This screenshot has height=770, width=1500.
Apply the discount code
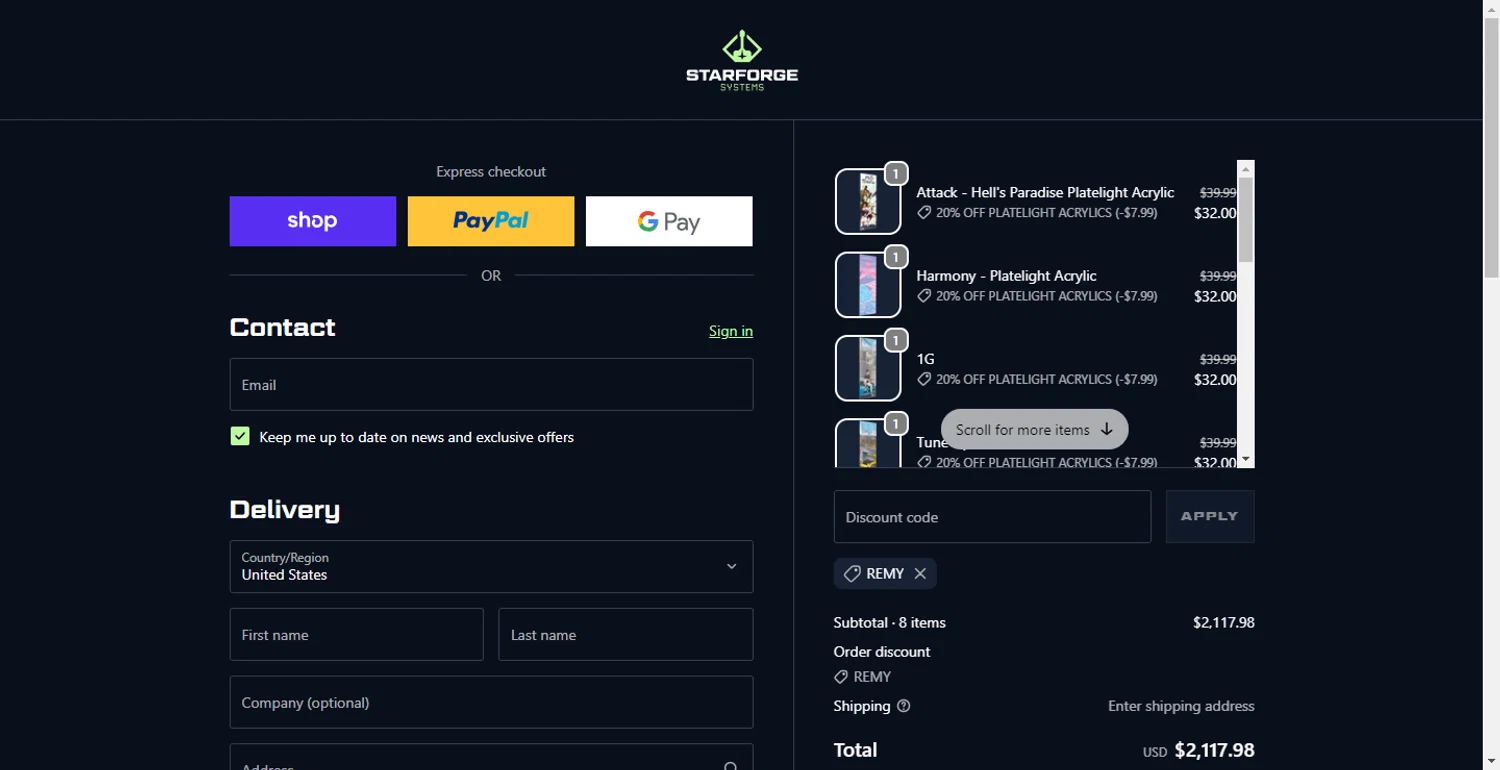coord(1210,517)
